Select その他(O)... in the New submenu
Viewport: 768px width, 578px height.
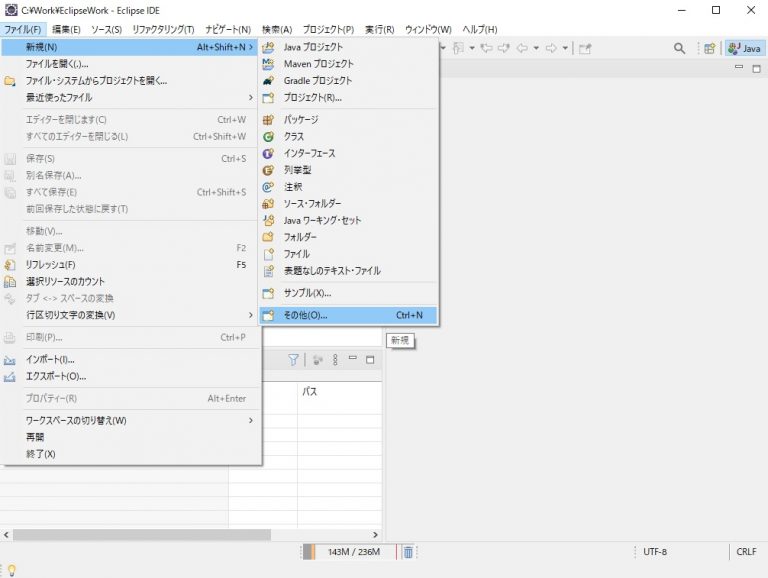(x=305, y=315)
